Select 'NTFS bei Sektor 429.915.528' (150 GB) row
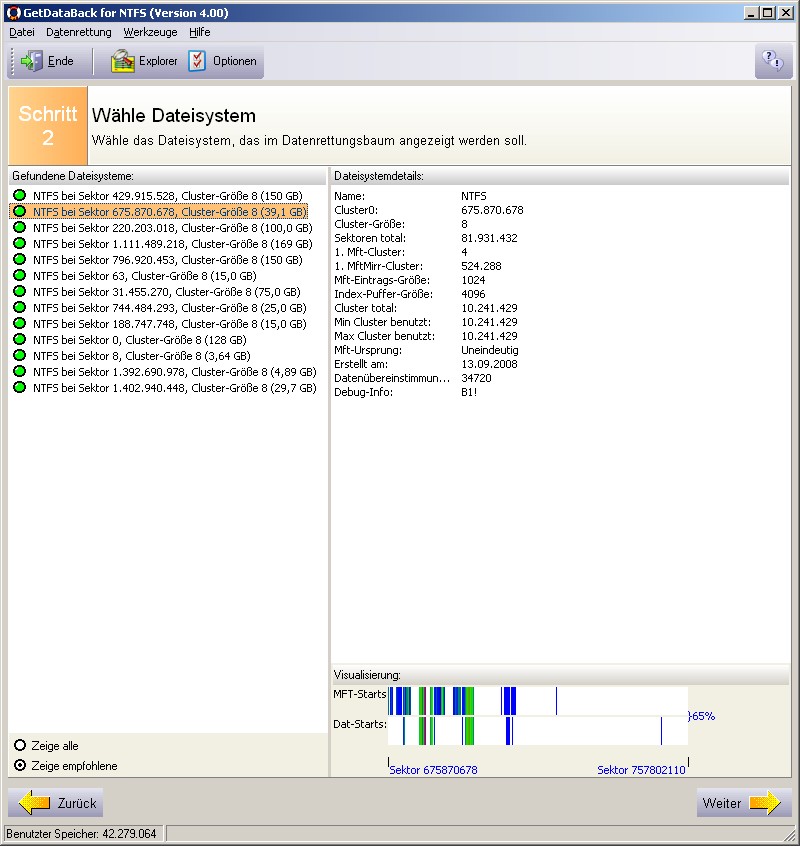Screen dimensions: 800x846 pyautogui.click(x=168, y=196)
